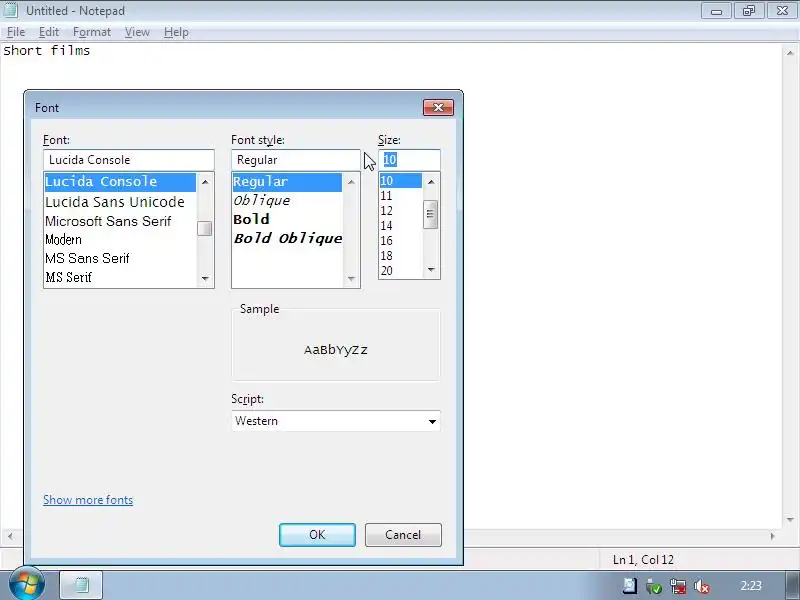Click size list scroll down arrow
800x600 pixels.
(x=431, y=270)
